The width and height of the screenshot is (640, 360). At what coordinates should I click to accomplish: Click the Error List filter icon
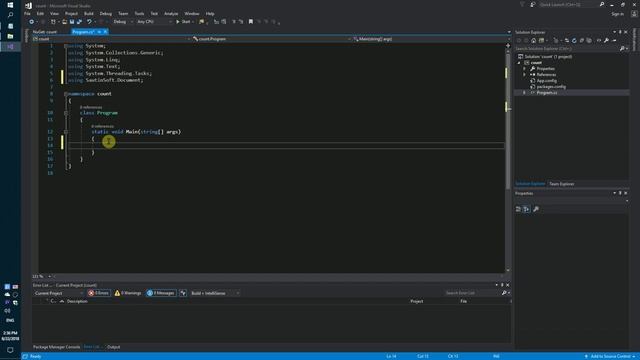[183, 293]
